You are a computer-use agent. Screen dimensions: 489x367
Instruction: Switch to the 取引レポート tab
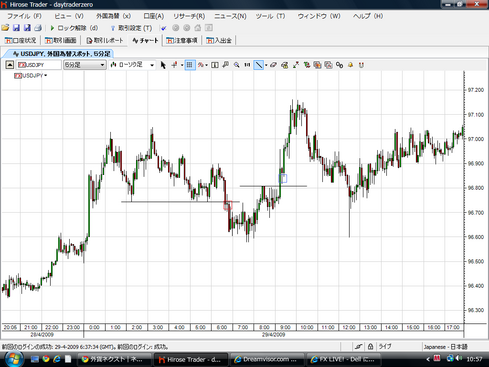pyautogui.click(x=105, y=40)
